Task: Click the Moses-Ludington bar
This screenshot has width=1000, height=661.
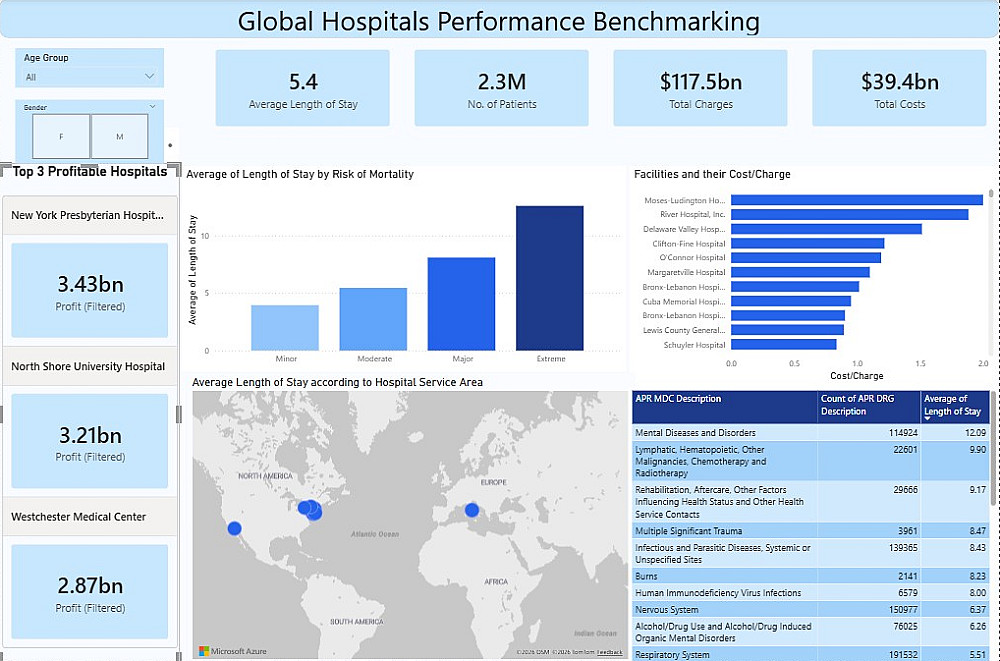Action: pos(857,200)
